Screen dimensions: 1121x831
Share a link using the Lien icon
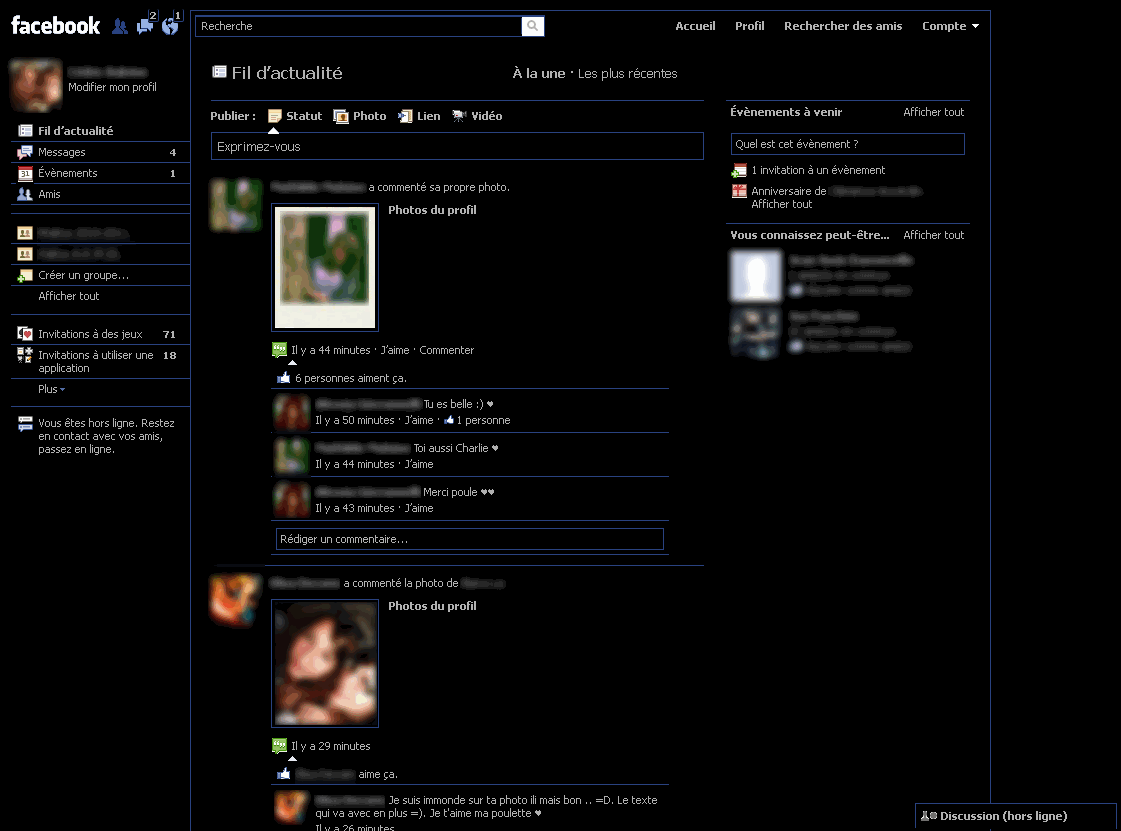pyautogui.click(x=405, y=115)
